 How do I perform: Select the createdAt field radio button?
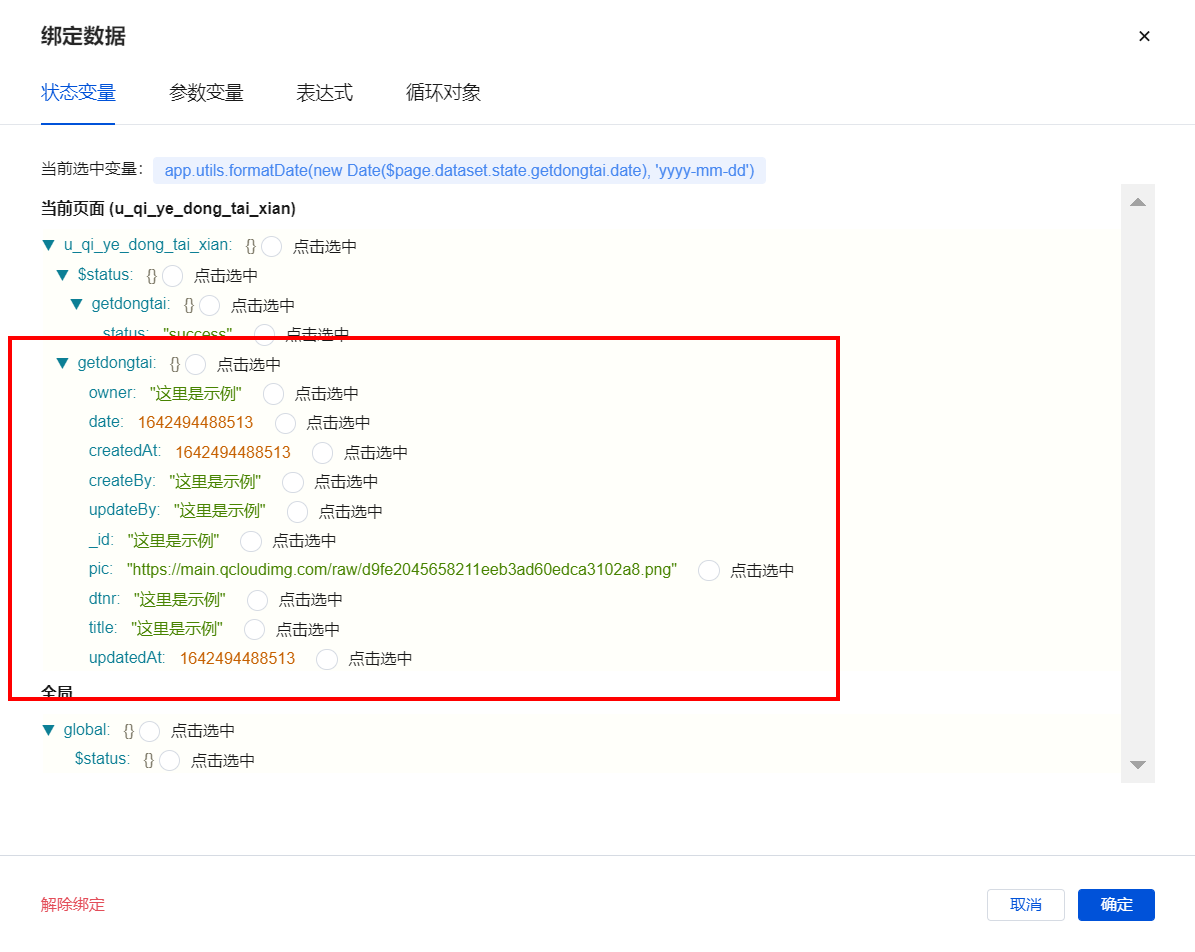point(322,453)
